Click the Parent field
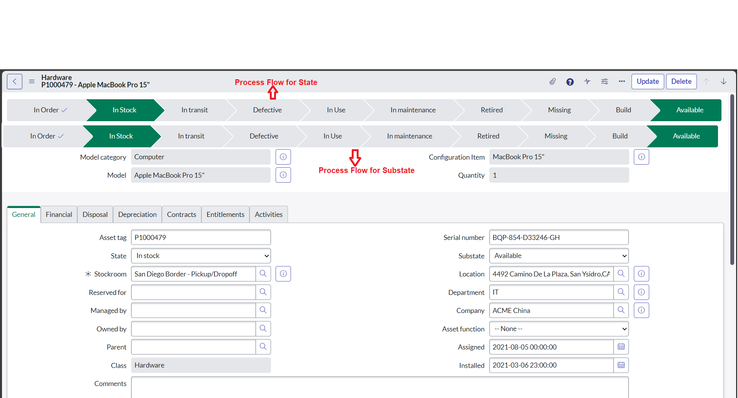 point(193,347)
